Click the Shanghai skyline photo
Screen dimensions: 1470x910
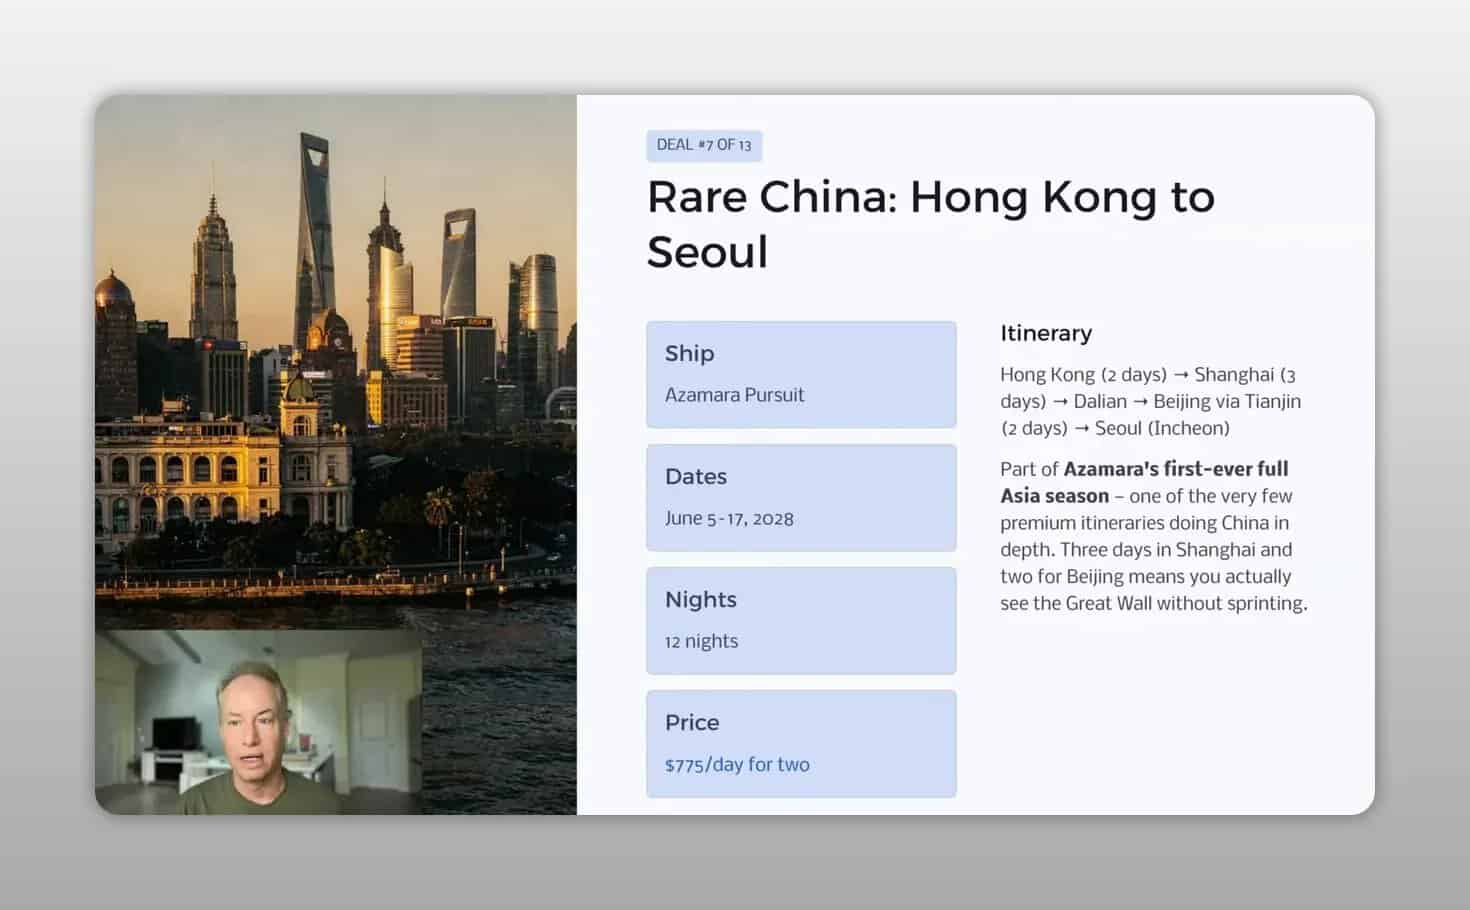tap(336, 360)
